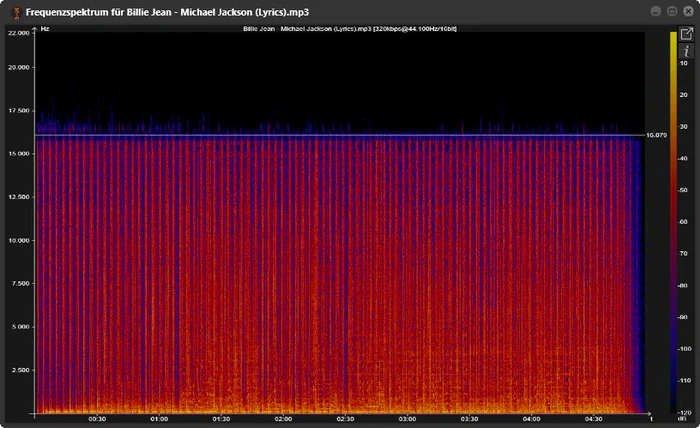The width and height of the screenshot is (700, 428).
Task: Click the application icon in the title bar
Action: tap(16, 12)
